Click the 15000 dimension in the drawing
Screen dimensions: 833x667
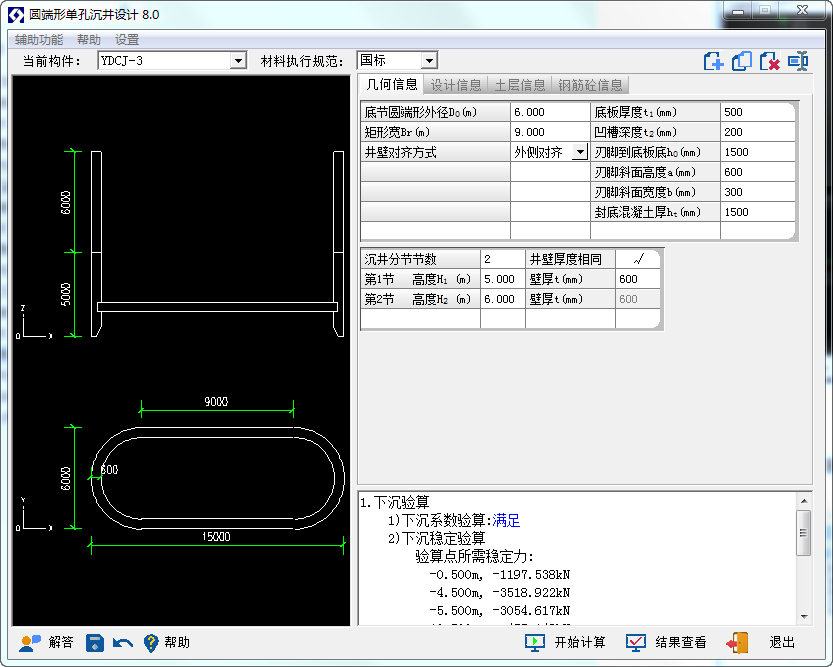pyautogui.click(x=216, y=537)
